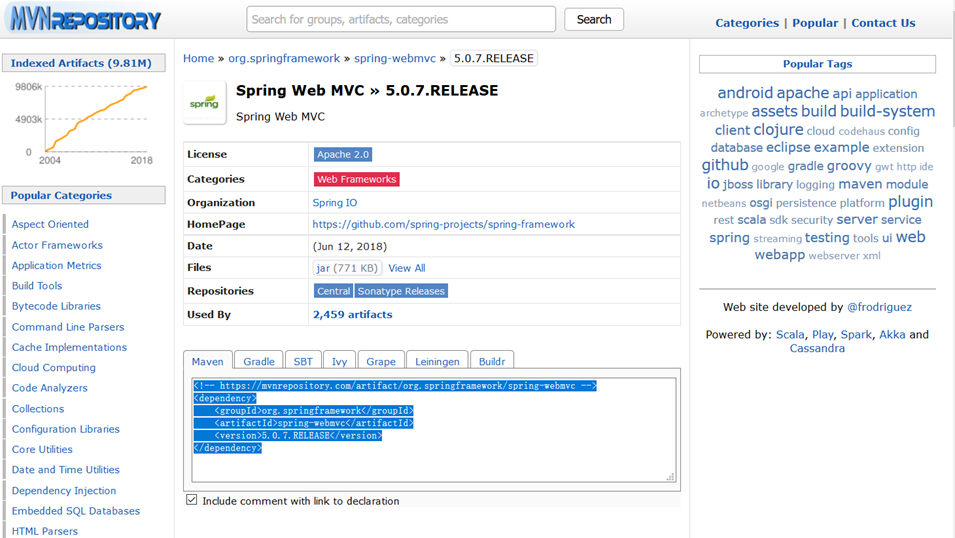The image size is (955, 538).
Task: Switch to the Leiningen tab
Action: click(437, 361)
